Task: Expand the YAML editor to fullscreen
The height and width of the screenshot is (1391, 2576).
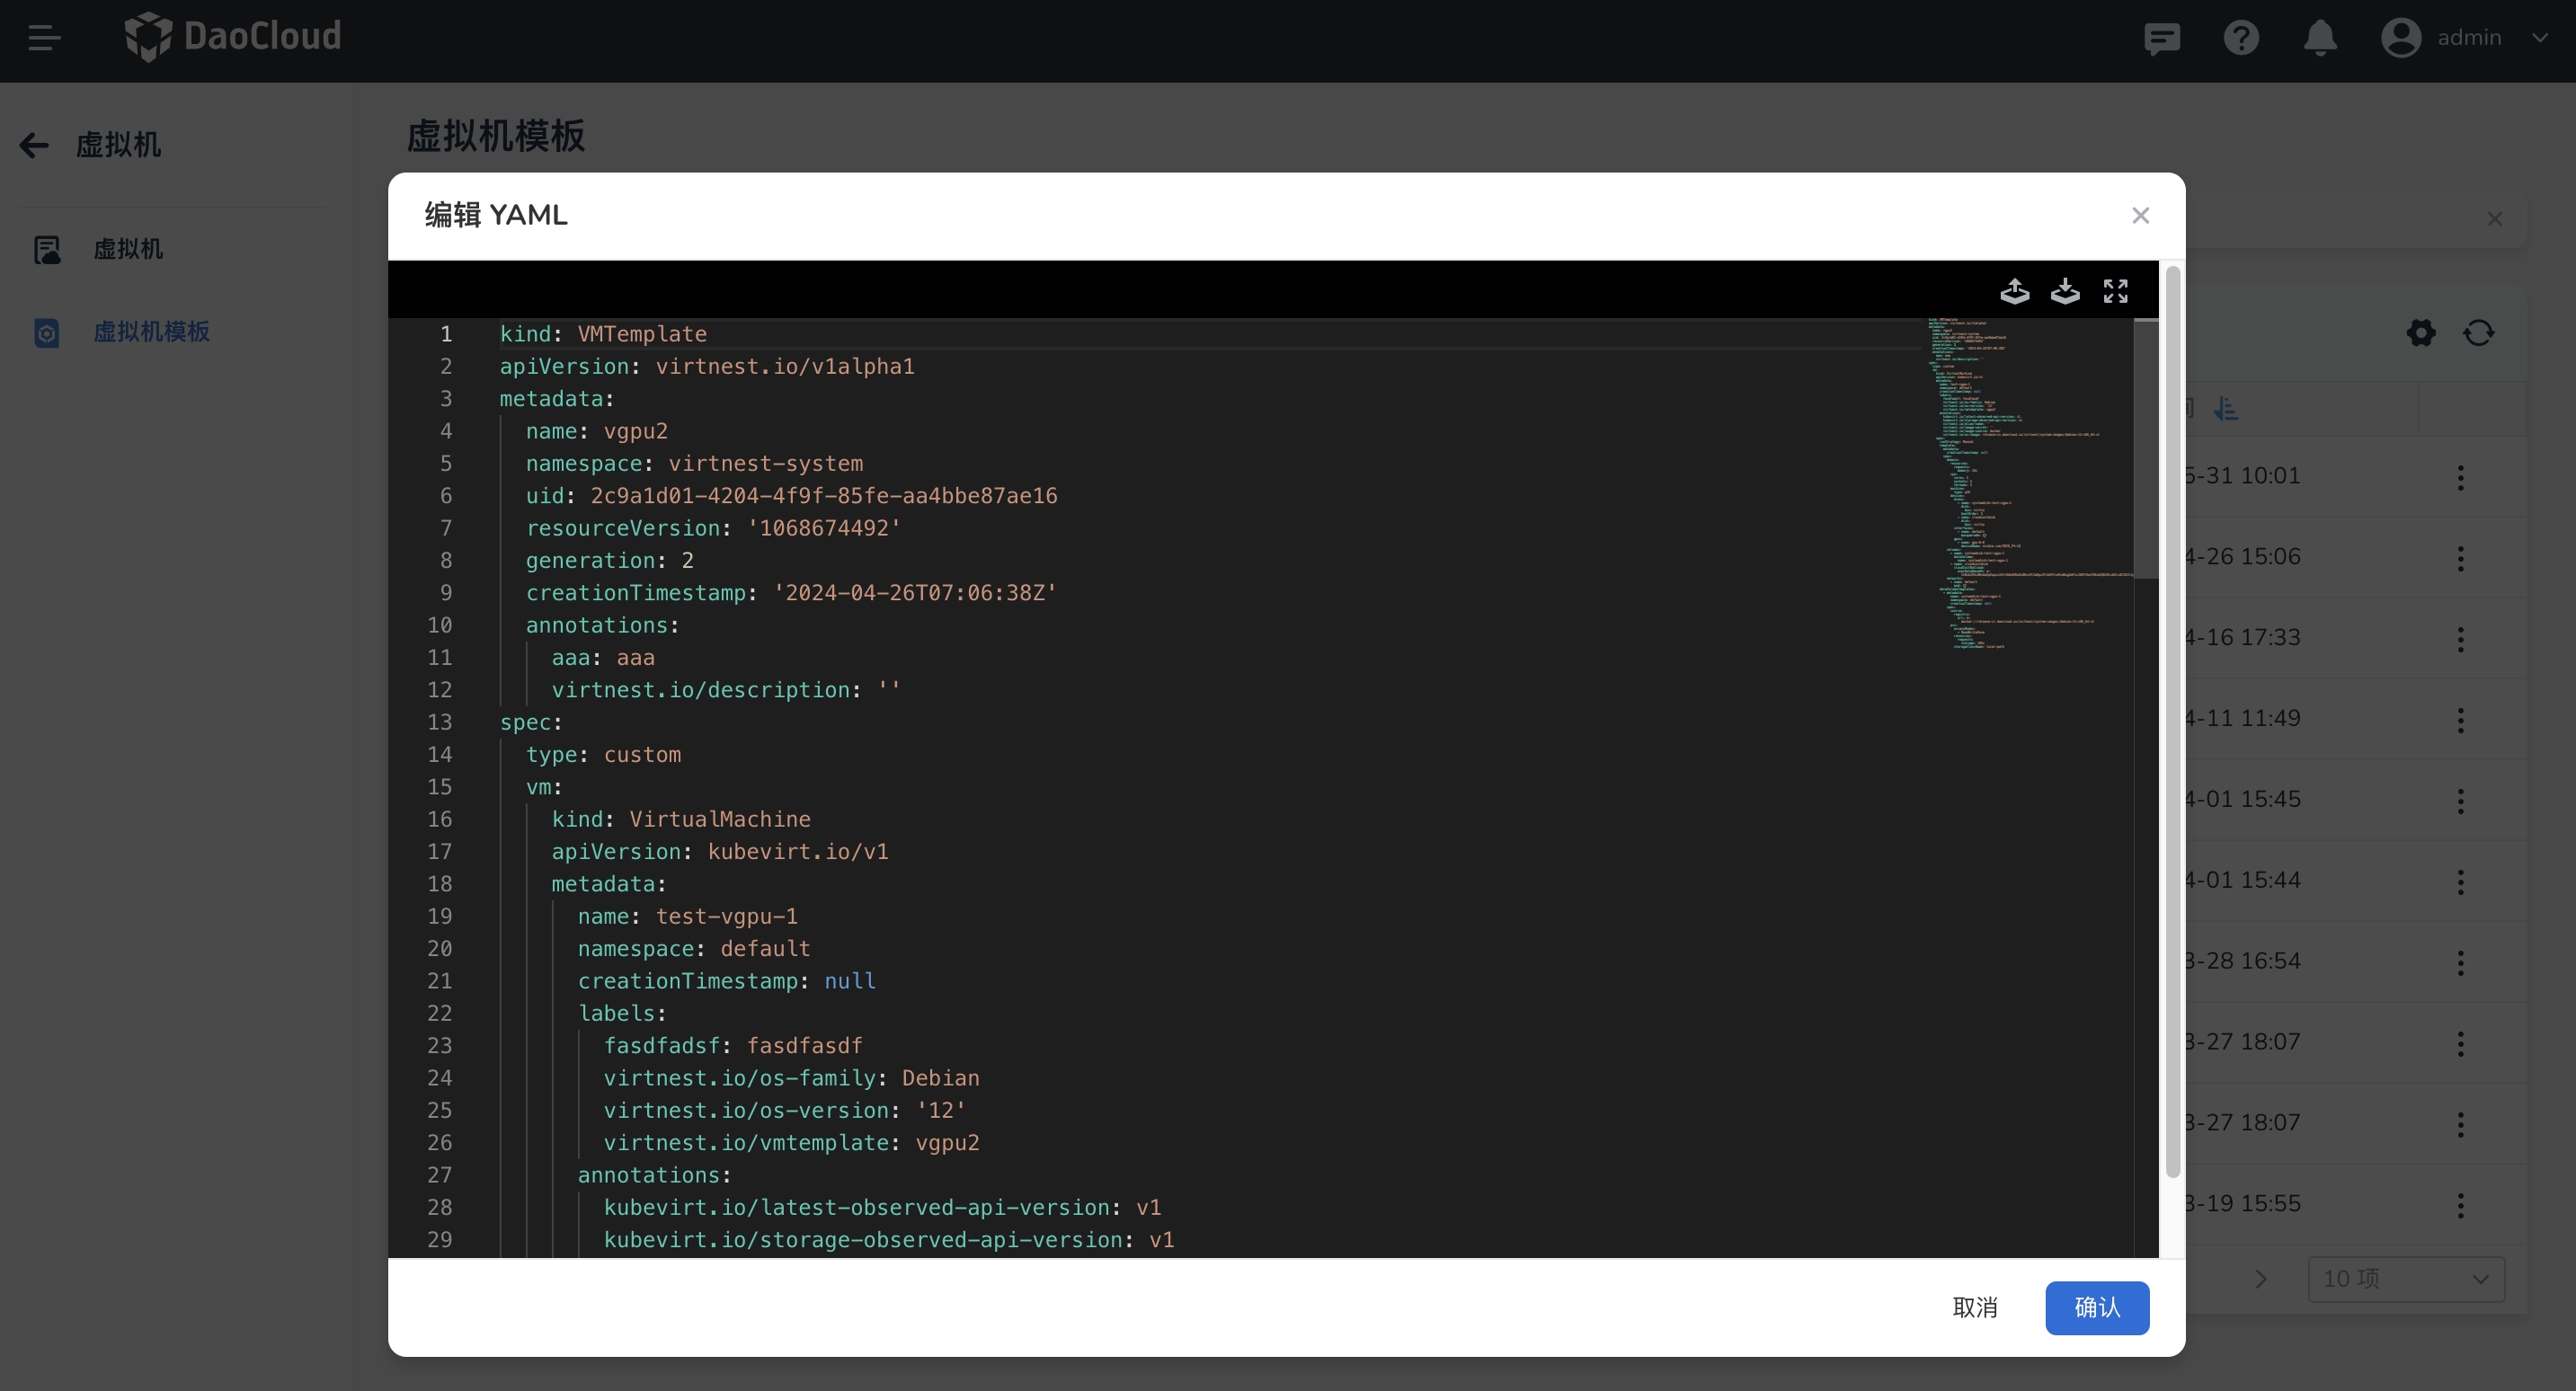Action: [x=2115, y=291]
